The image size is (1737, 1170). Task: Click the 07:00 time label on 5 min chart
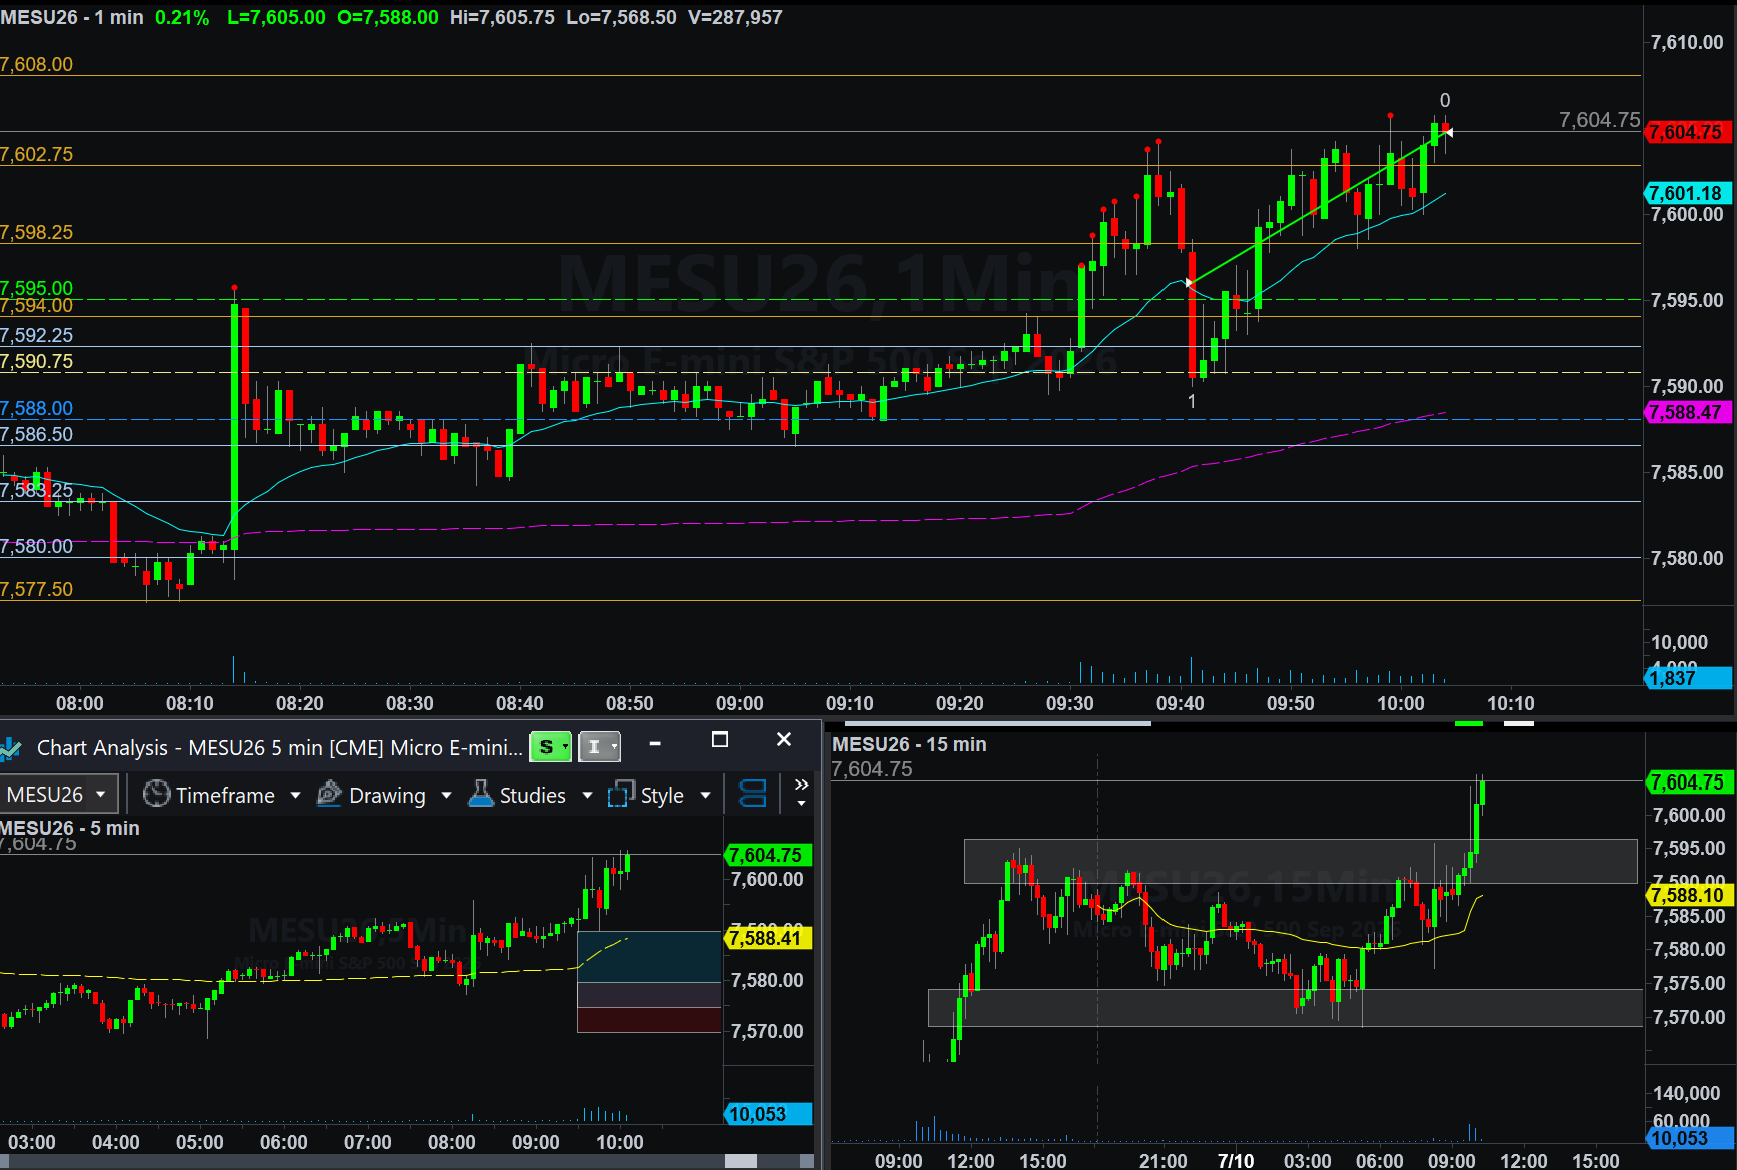368,1142
